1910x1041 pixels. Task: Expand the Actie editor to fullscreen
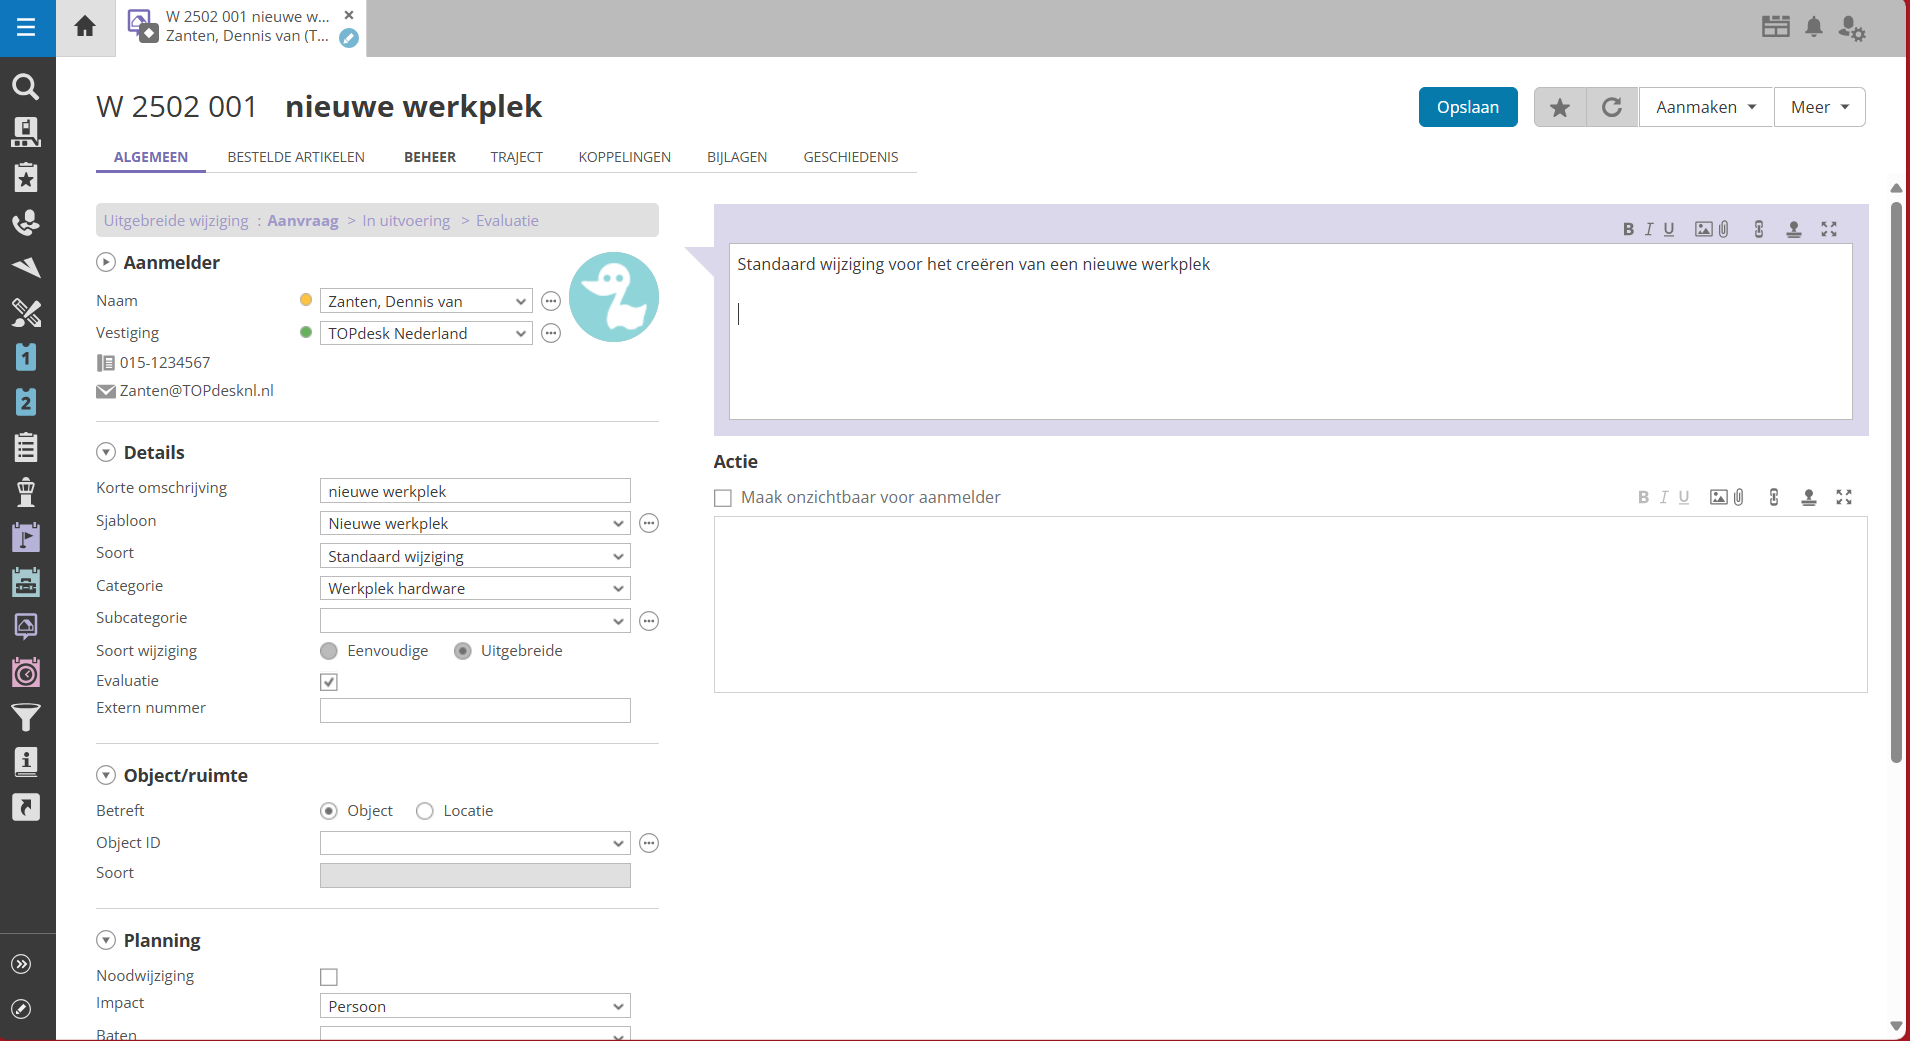pyautogui.click(x=1844, y=497)
